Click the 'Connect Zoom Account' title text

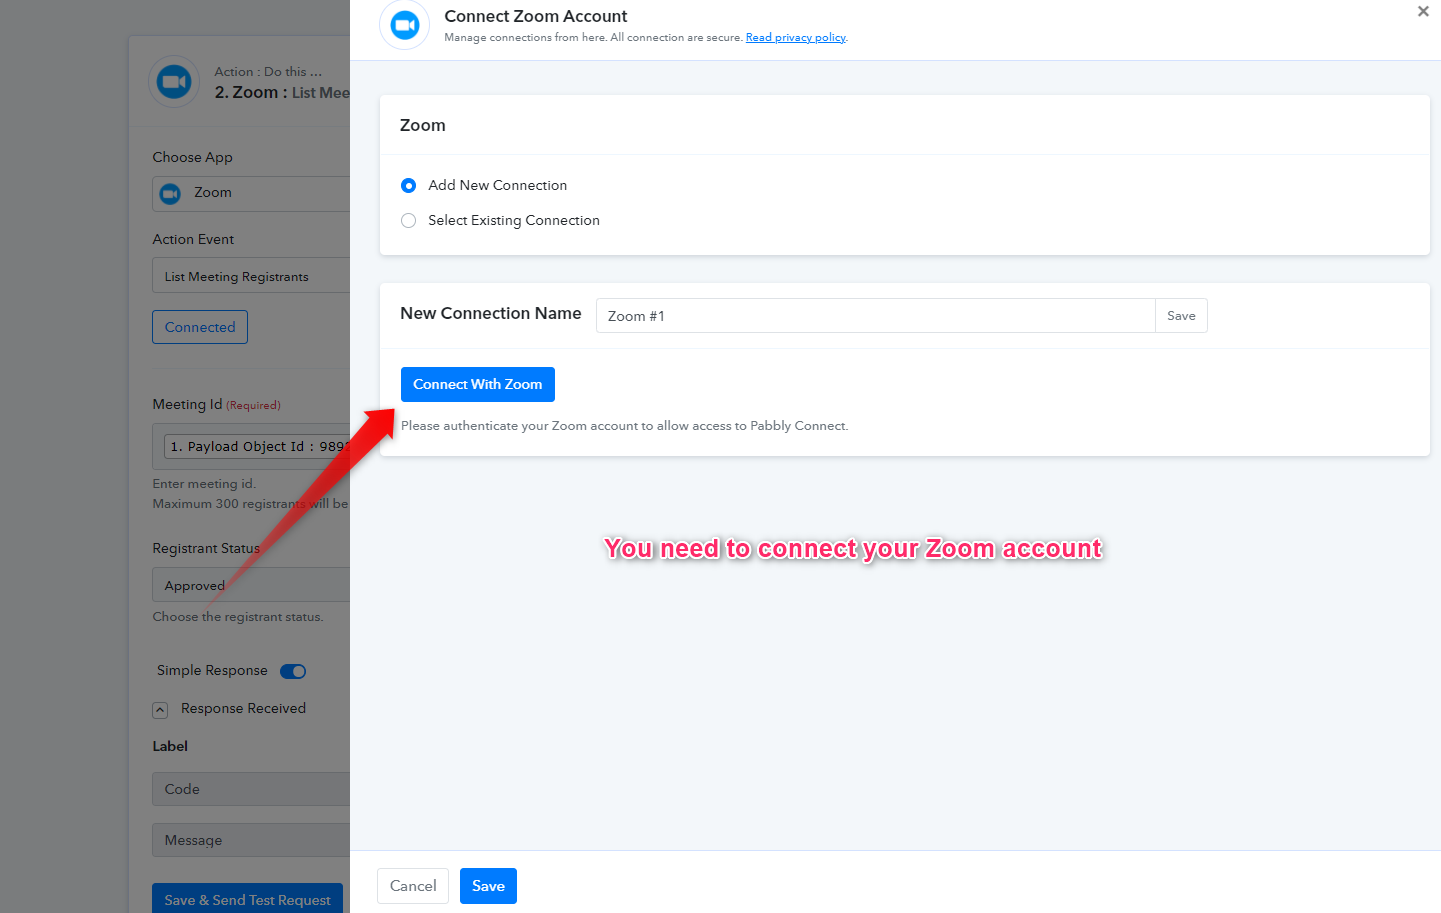pyautogui.click(x=536, y=16)
